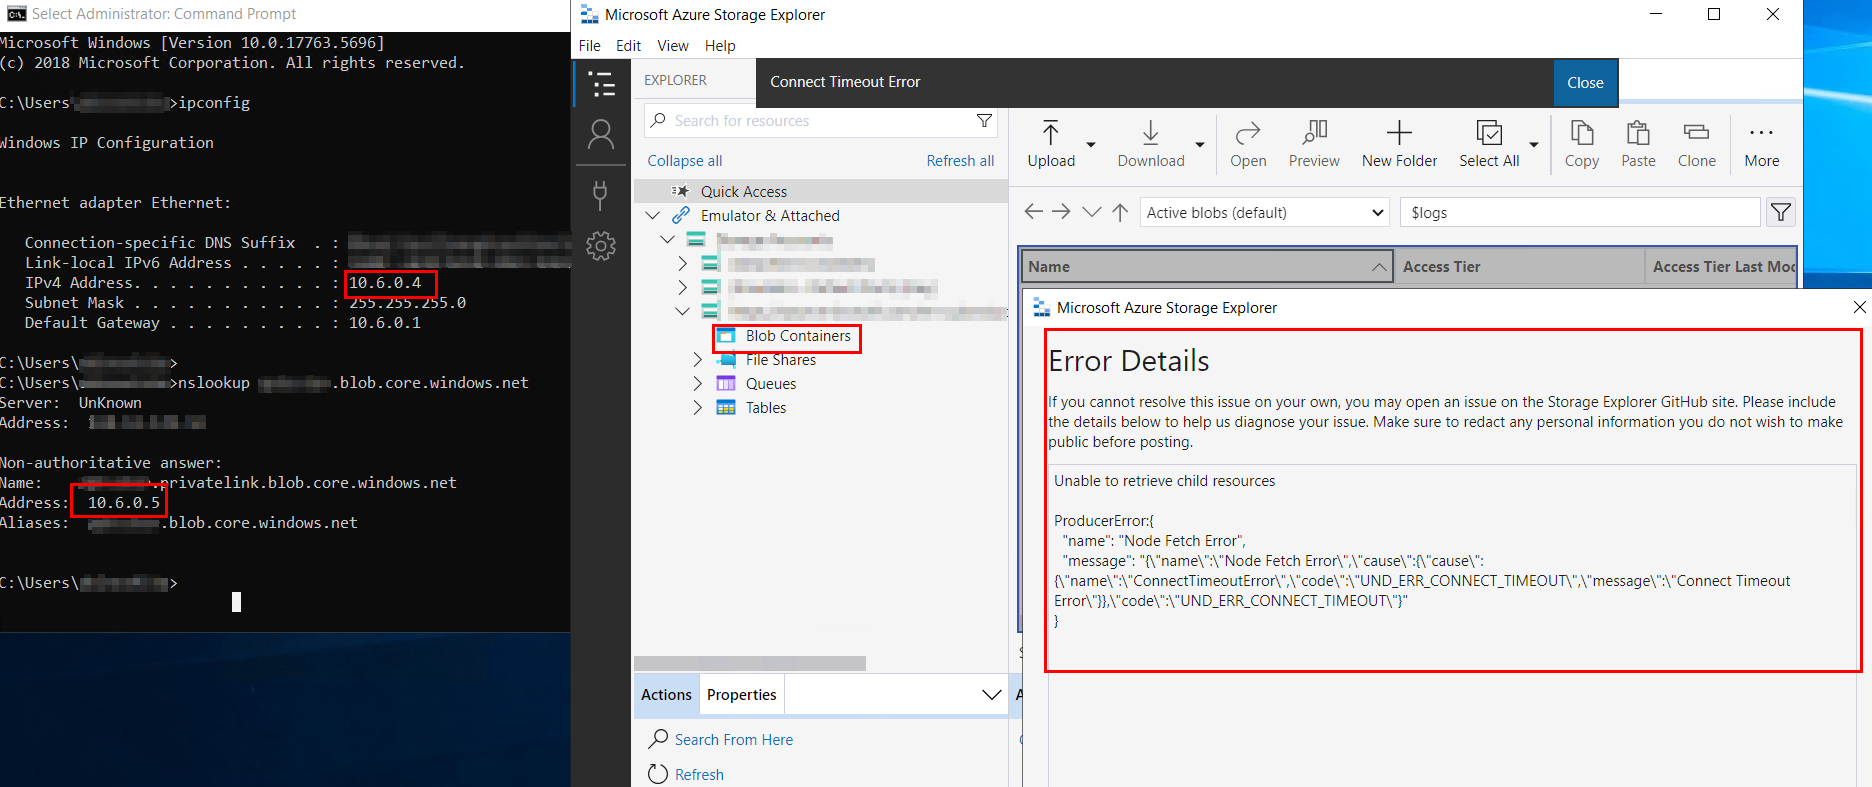This screenshot has width=1872, height=787.
Task: Click the Upload toolbar button
Action: (1051, 145)
